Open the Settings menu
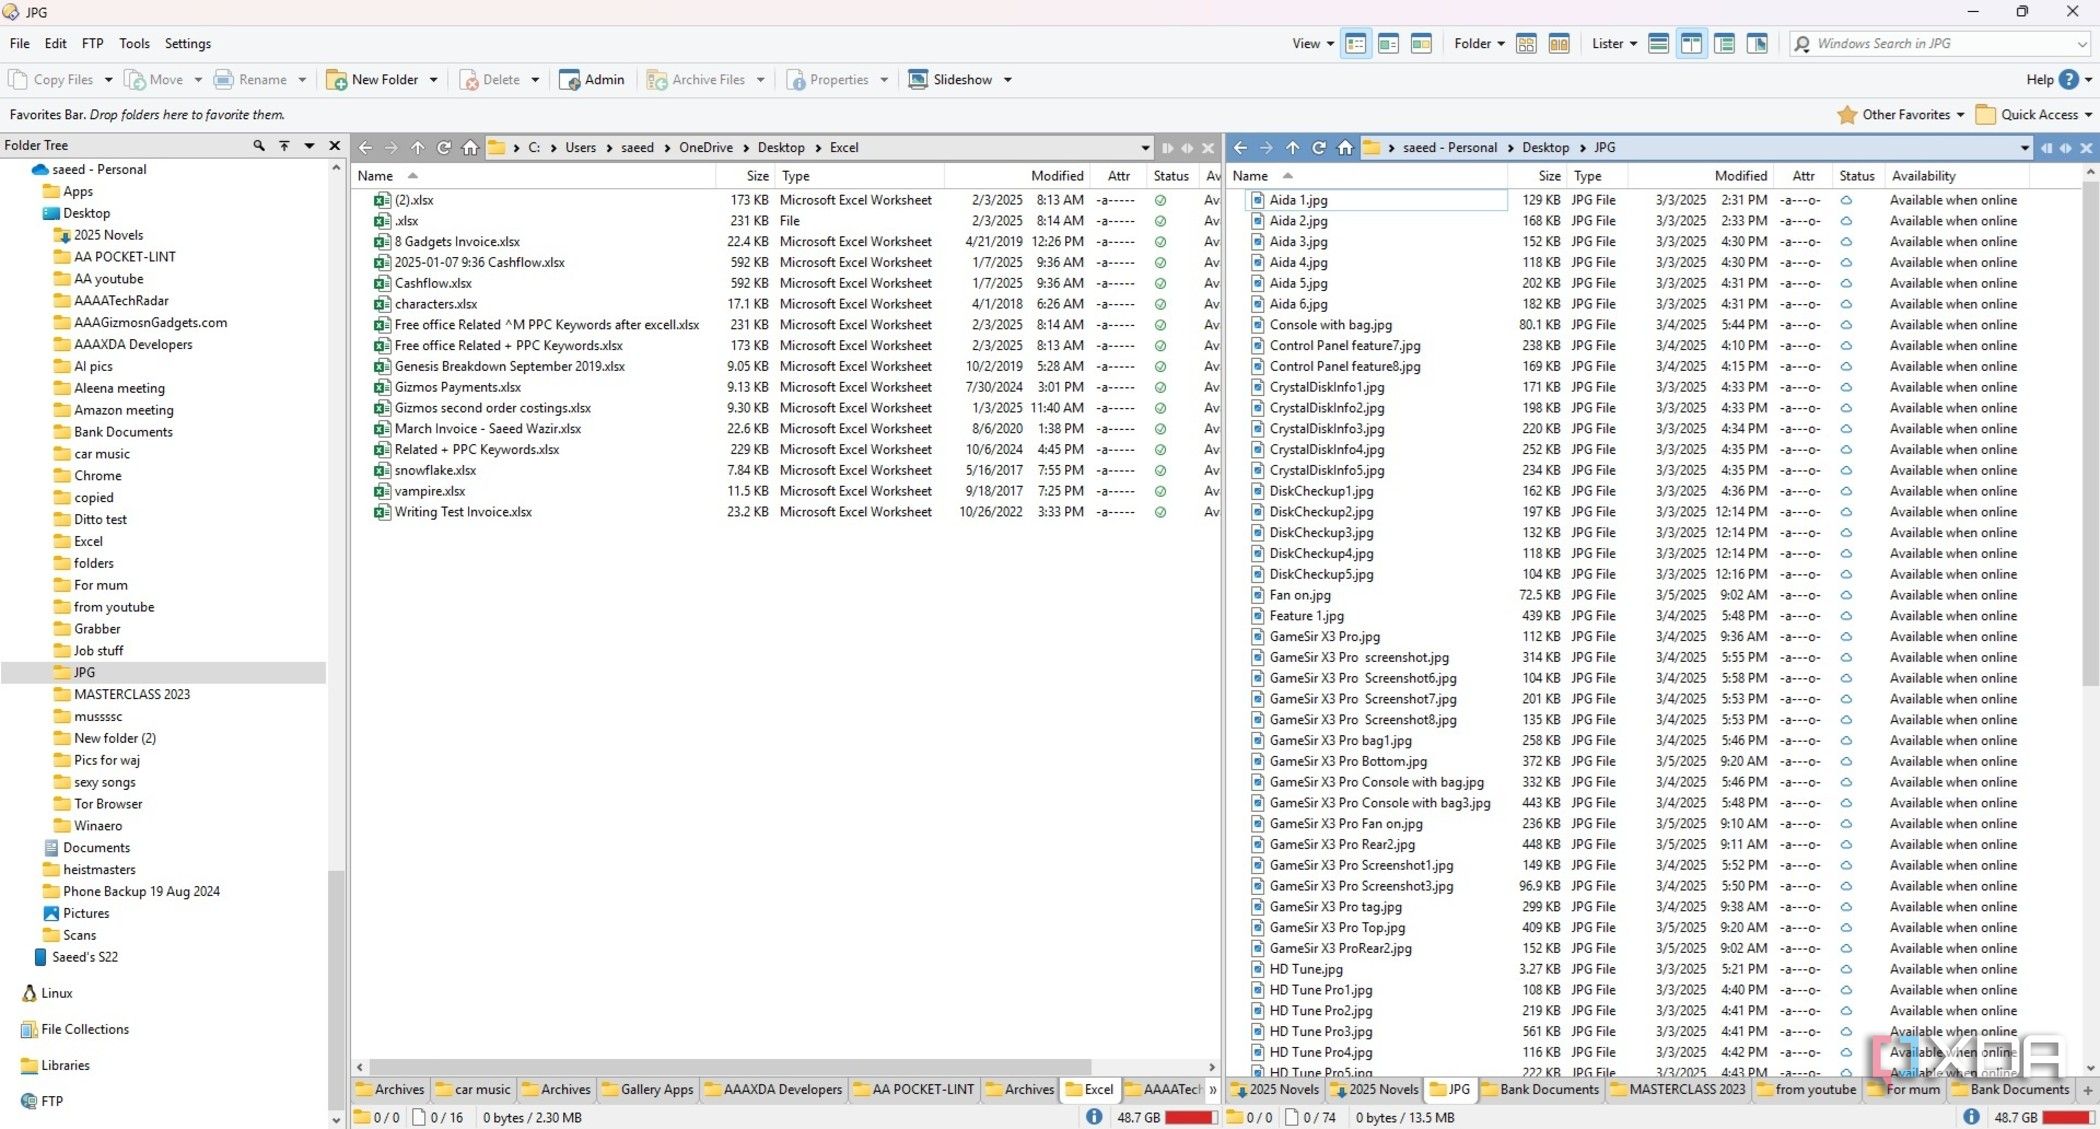 [188, 44]
